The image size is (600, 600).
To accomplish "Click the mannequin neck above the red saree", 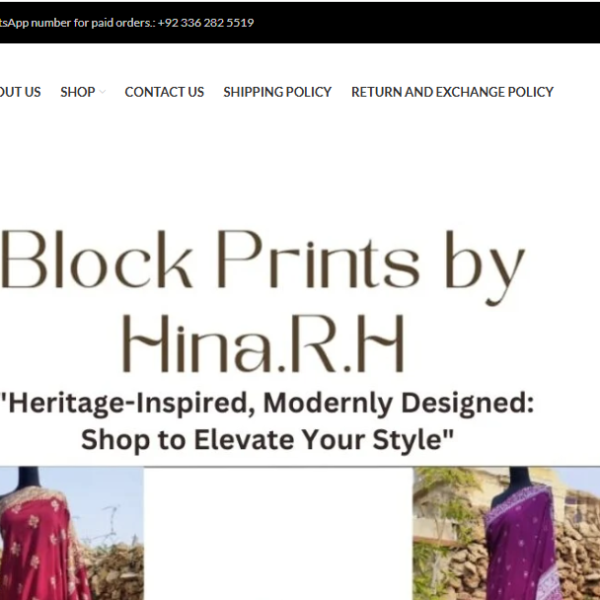I will coord(29,476).
